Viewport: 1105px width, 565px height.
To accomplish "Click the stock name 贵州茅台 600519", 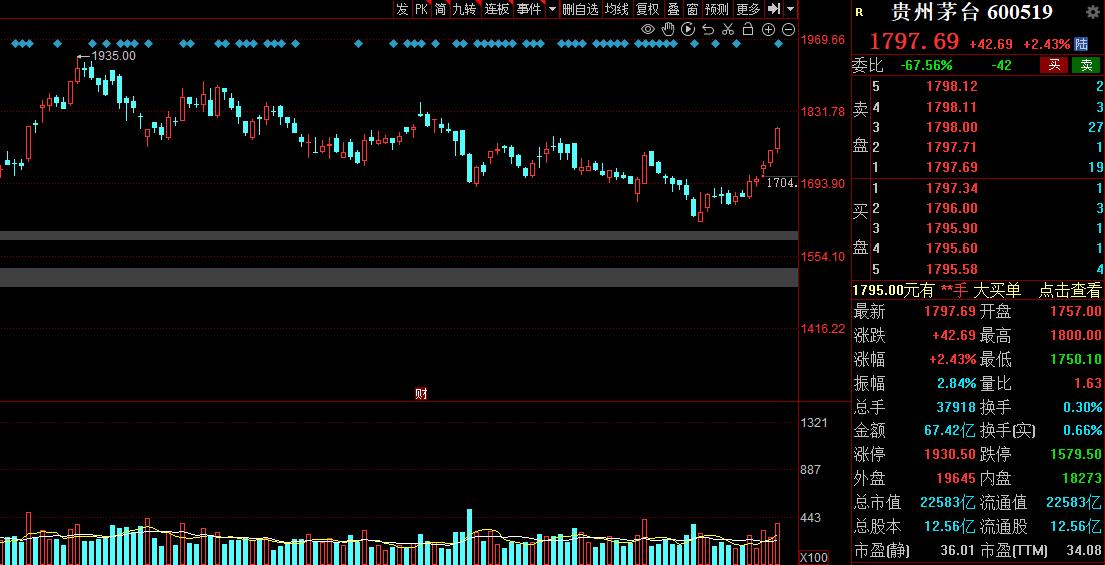I will point(973,11).
